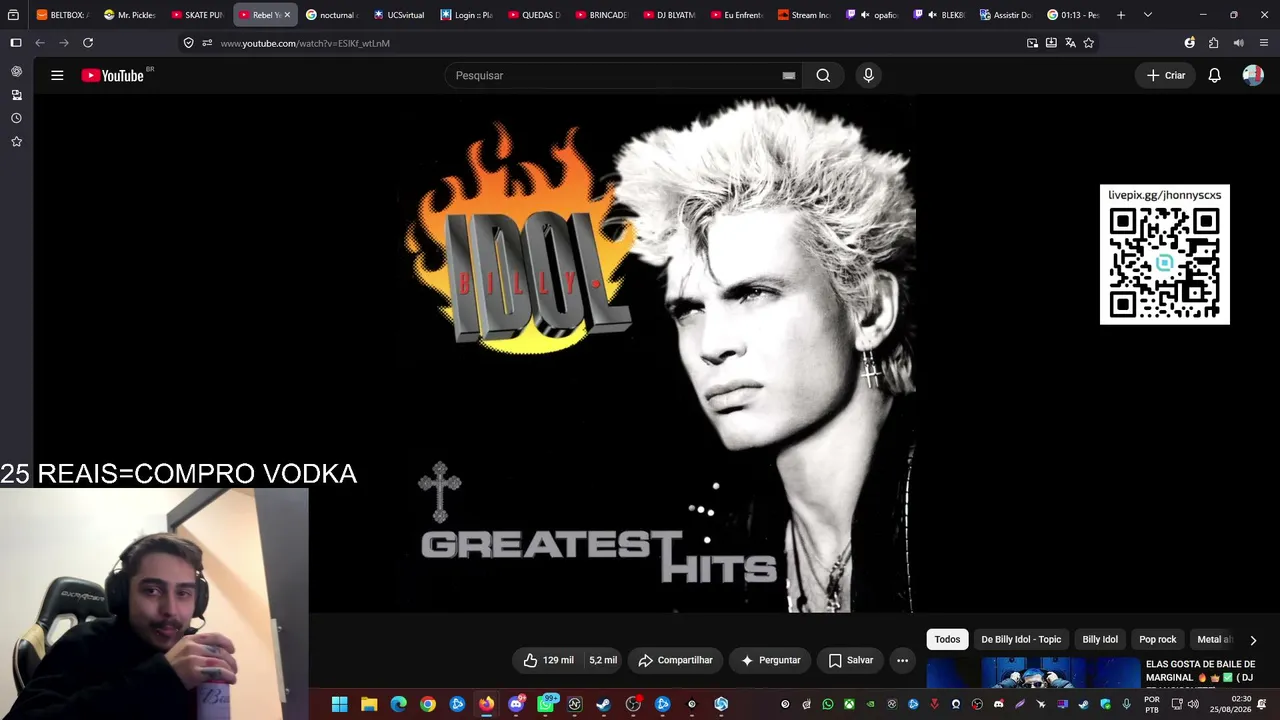
Task: Expand the list all tabs dropdown
Action: point(1148,15)
